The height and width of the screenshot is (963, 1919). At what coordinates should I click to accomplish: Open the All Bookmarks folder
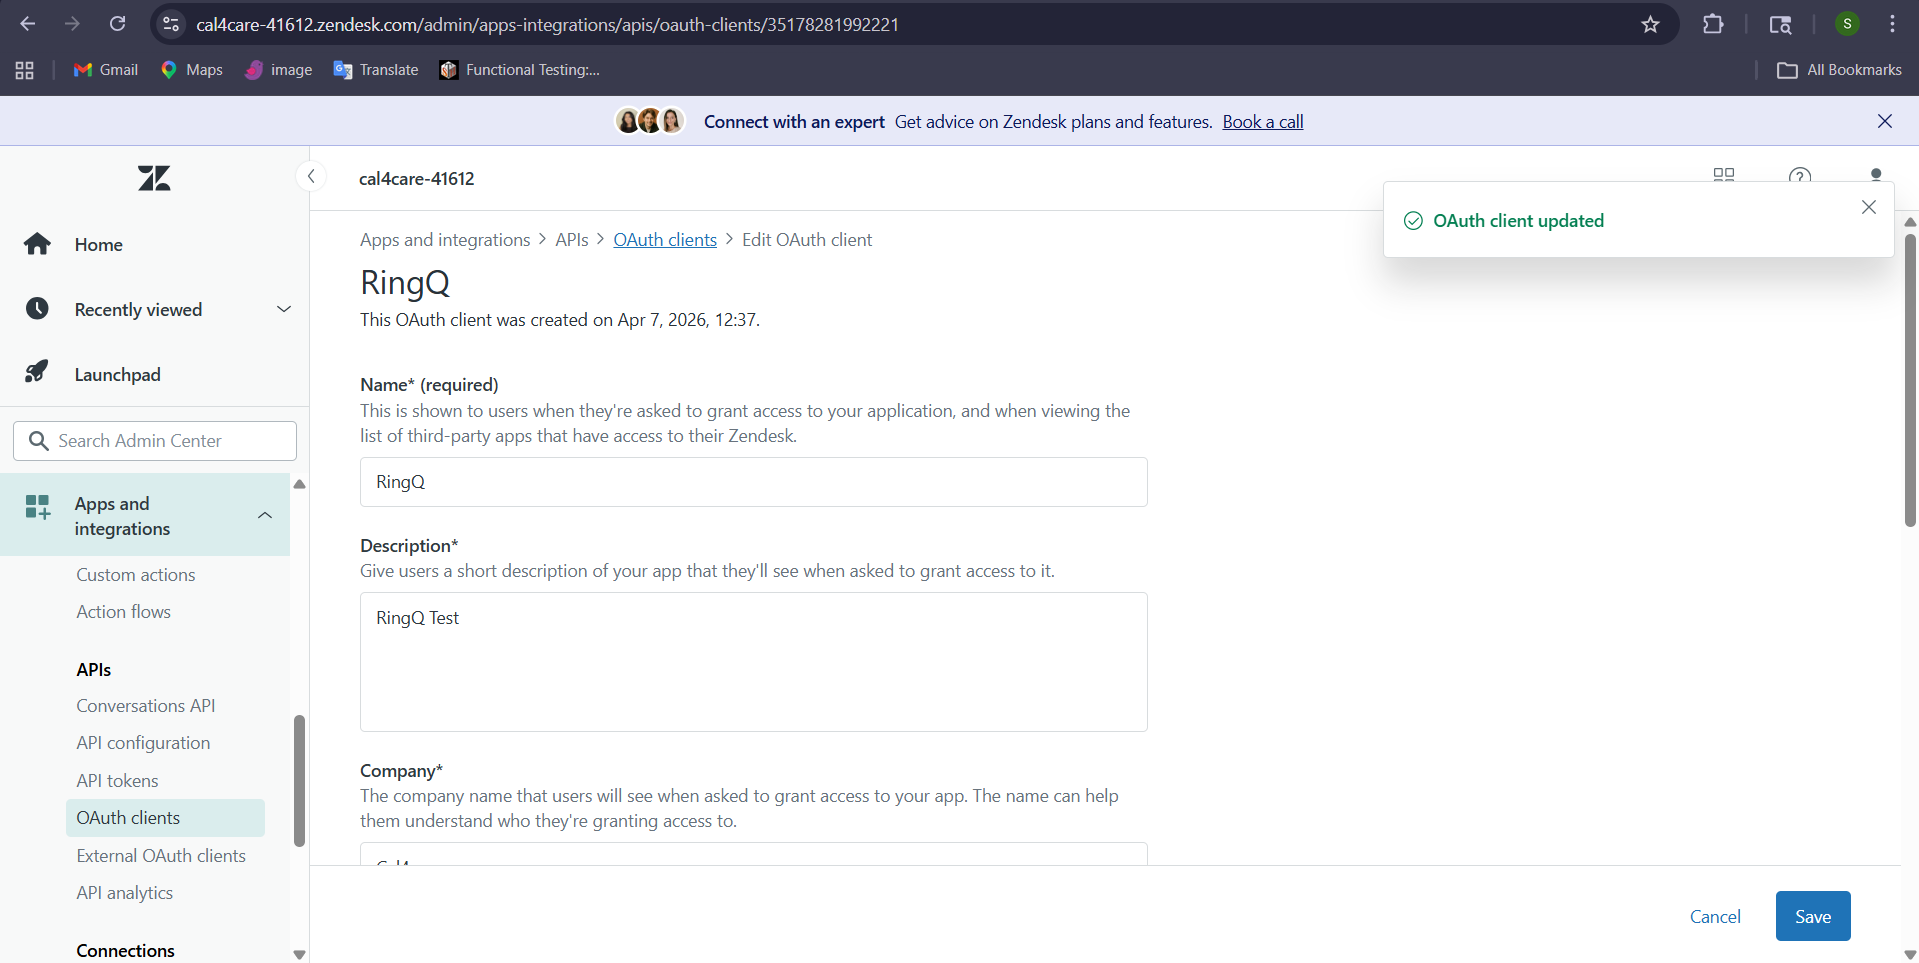click(x=1839, y=70)
